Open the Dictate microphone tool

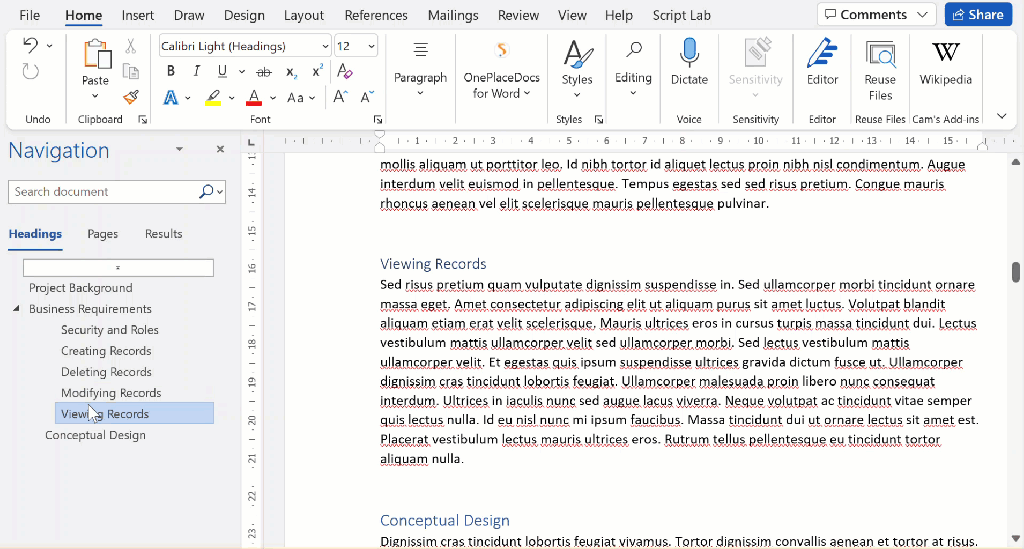tap(689, 60)
